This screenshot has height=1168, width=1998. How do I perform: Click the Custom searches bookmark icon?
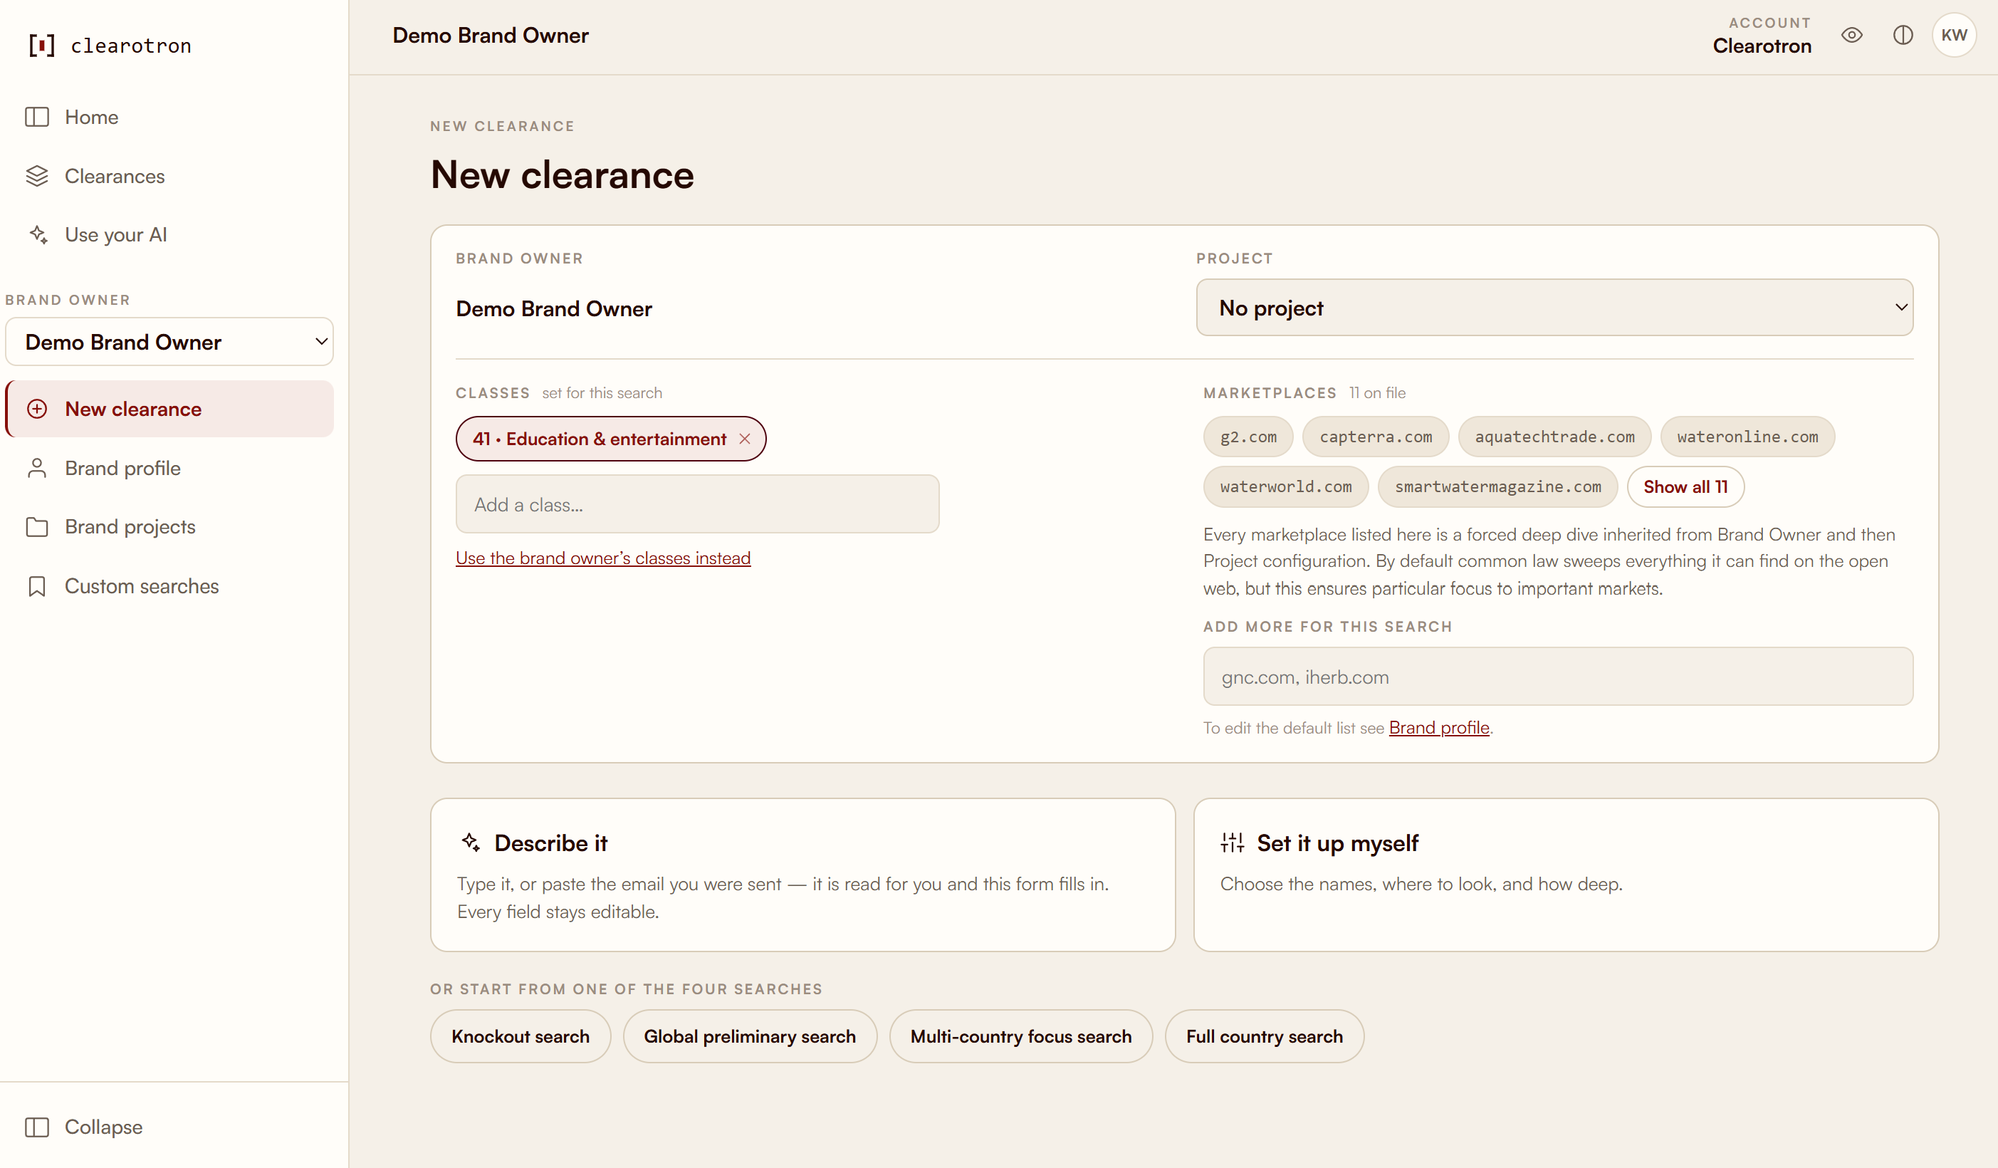(37, 586)
